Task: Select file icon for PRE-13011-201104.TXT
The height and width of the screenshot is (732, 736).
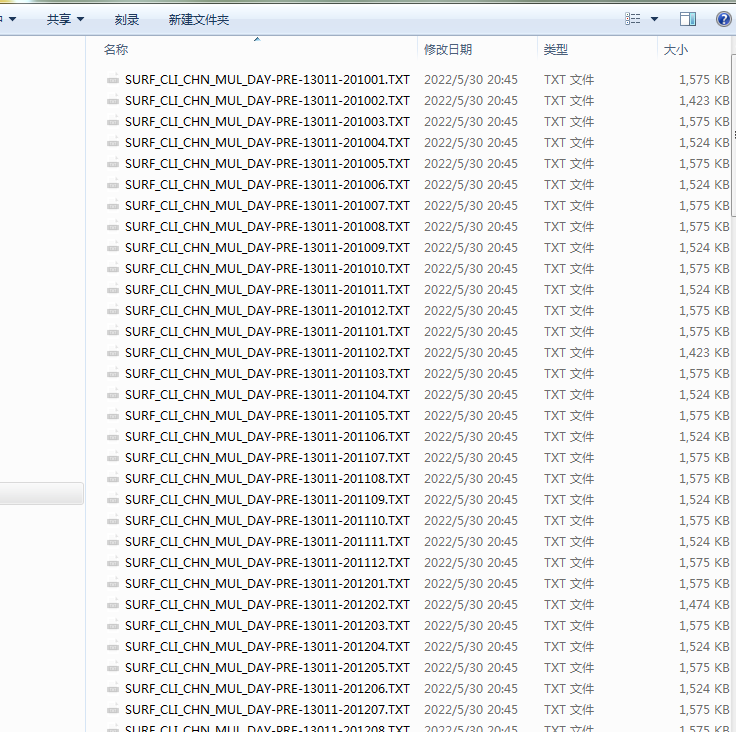Action: point(113,394)
